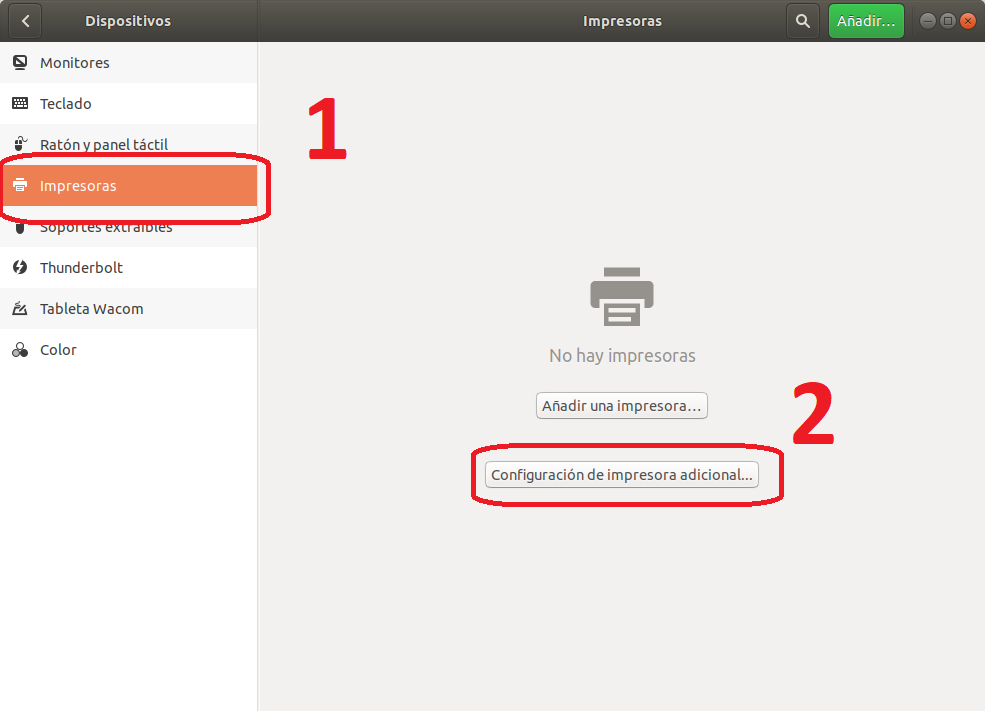Click the Monitores display icon
This screenshot has width=985, height=711.
pyautogui.click(x=20, y=62)
